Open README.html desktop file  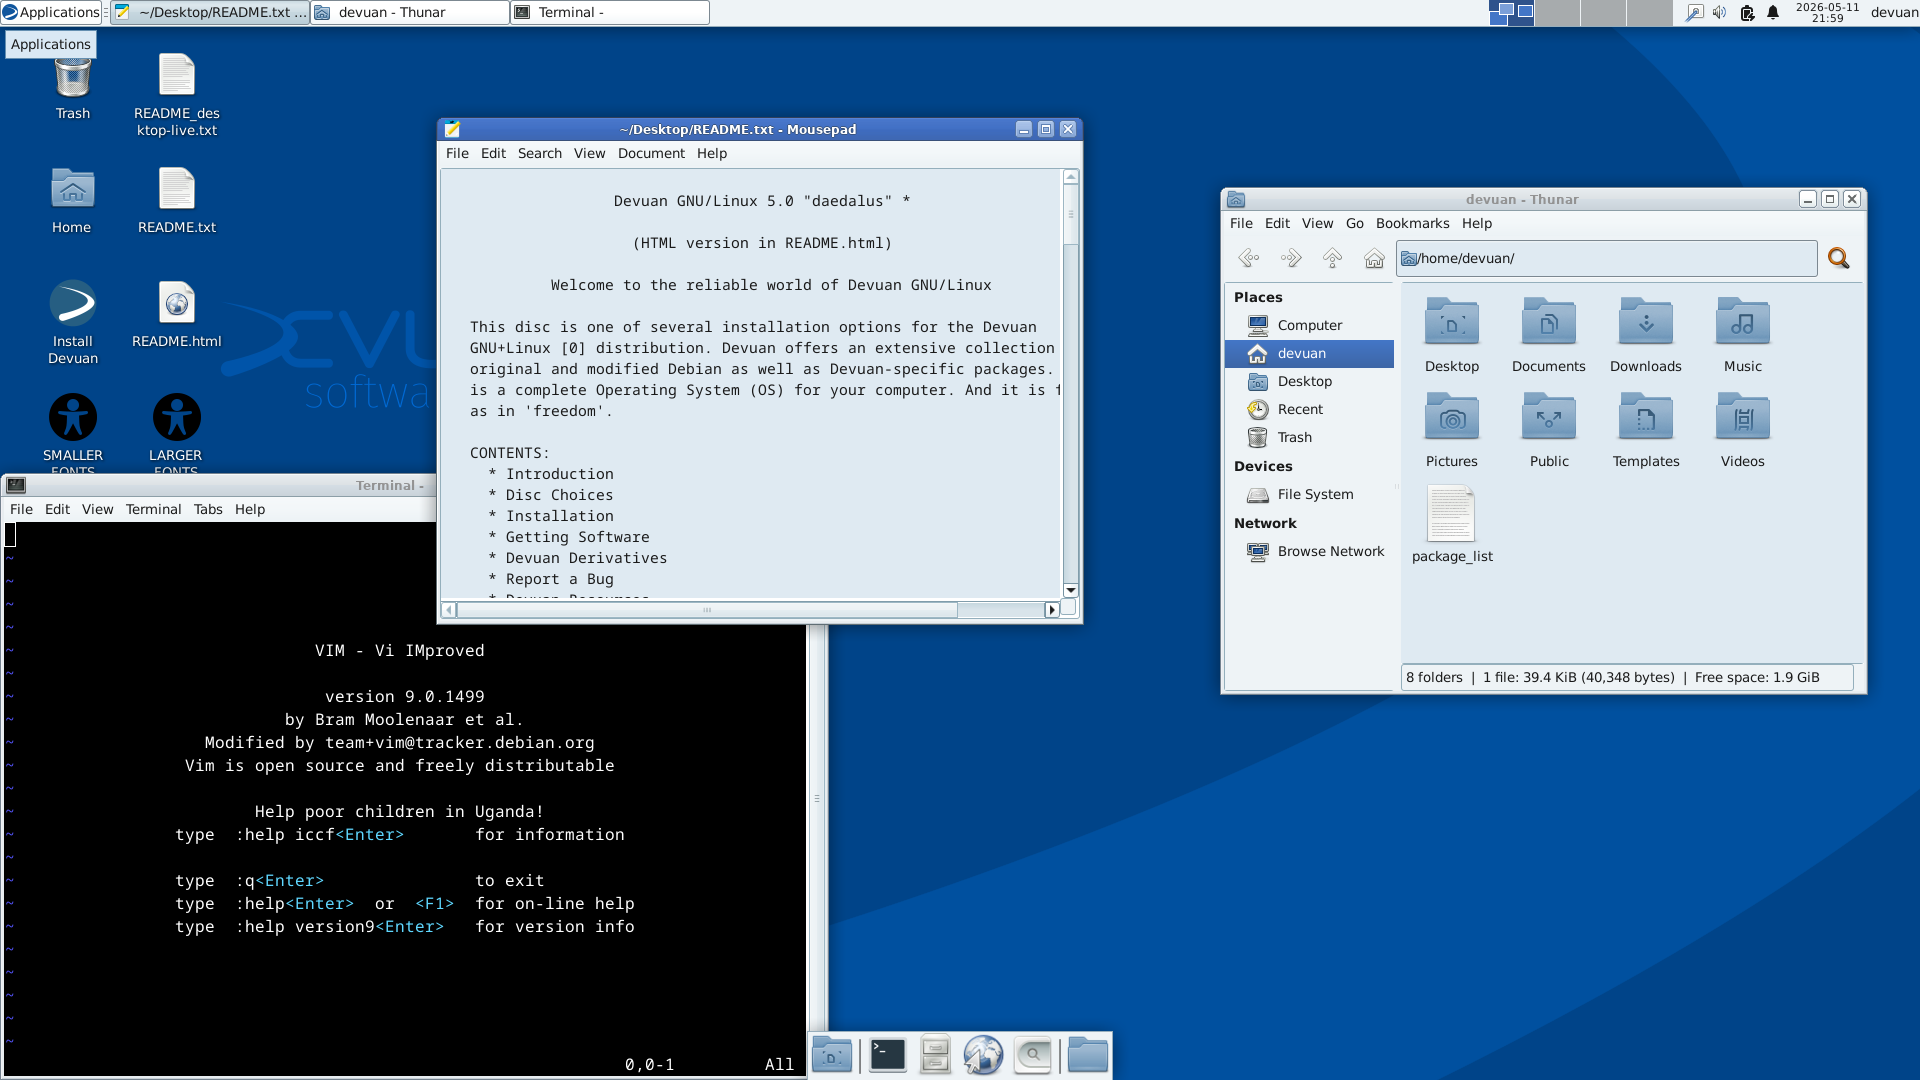[177, 314]
